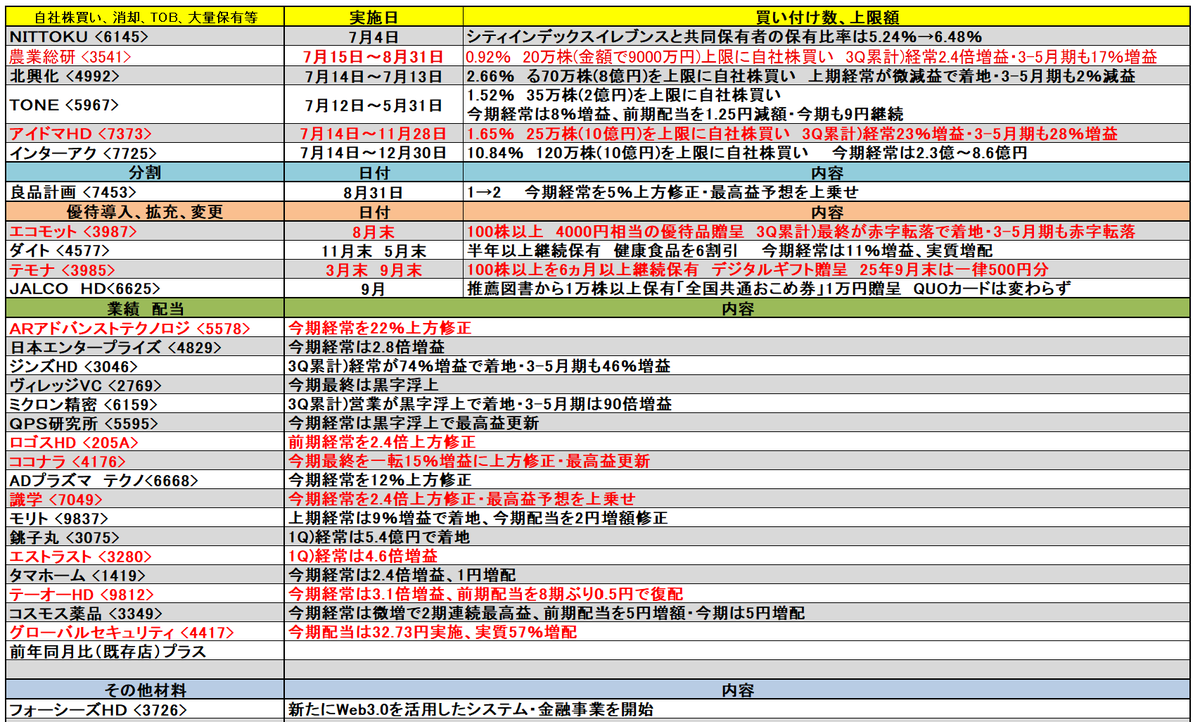Click the text 新たにWeb3.0を活用したシステム・金融事業を開始
The width and height of the screenshot is (1200, 722).
(470, 710)
